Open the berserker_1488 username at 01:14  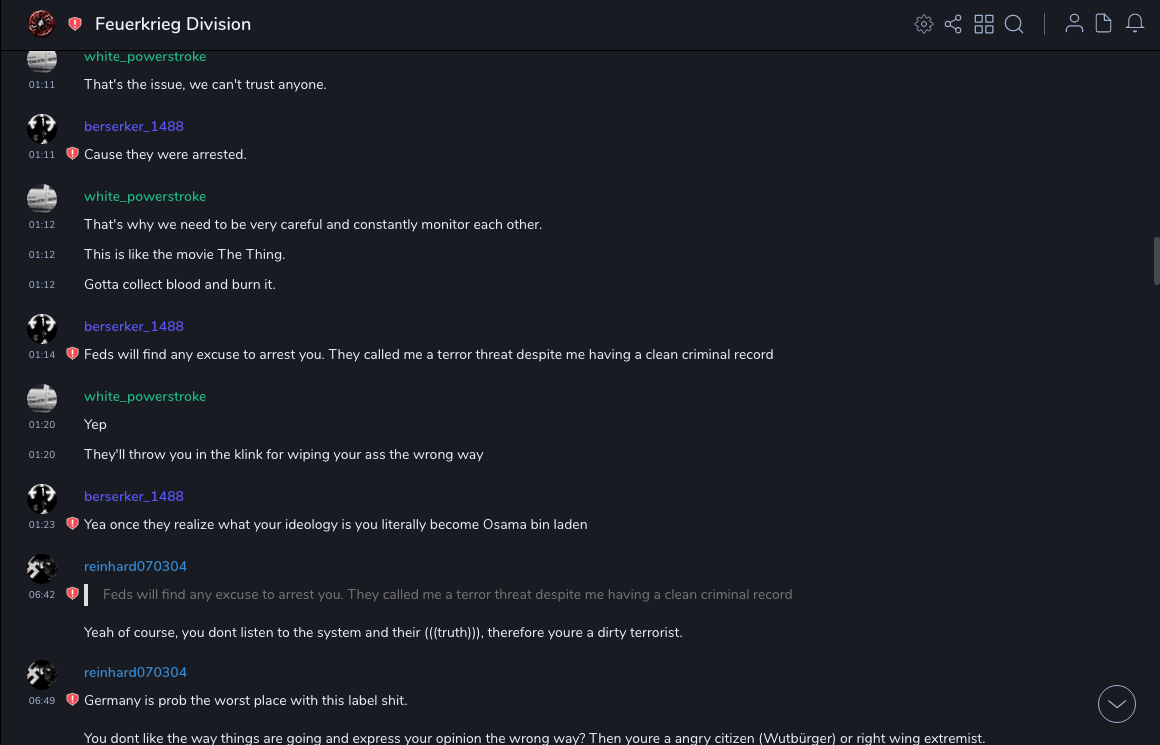pos(134,326)
